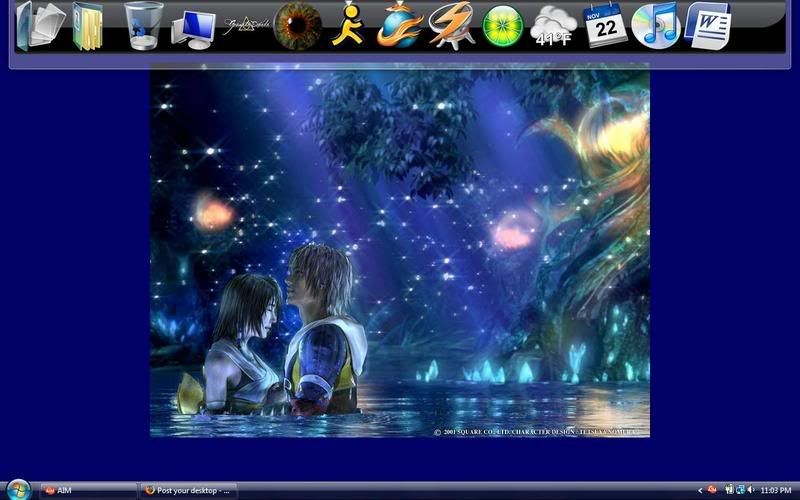This screenshot has height=500, width=800.
Task: Switch to 'Post your desktop' Firefox window
Action: click(189, 491)
